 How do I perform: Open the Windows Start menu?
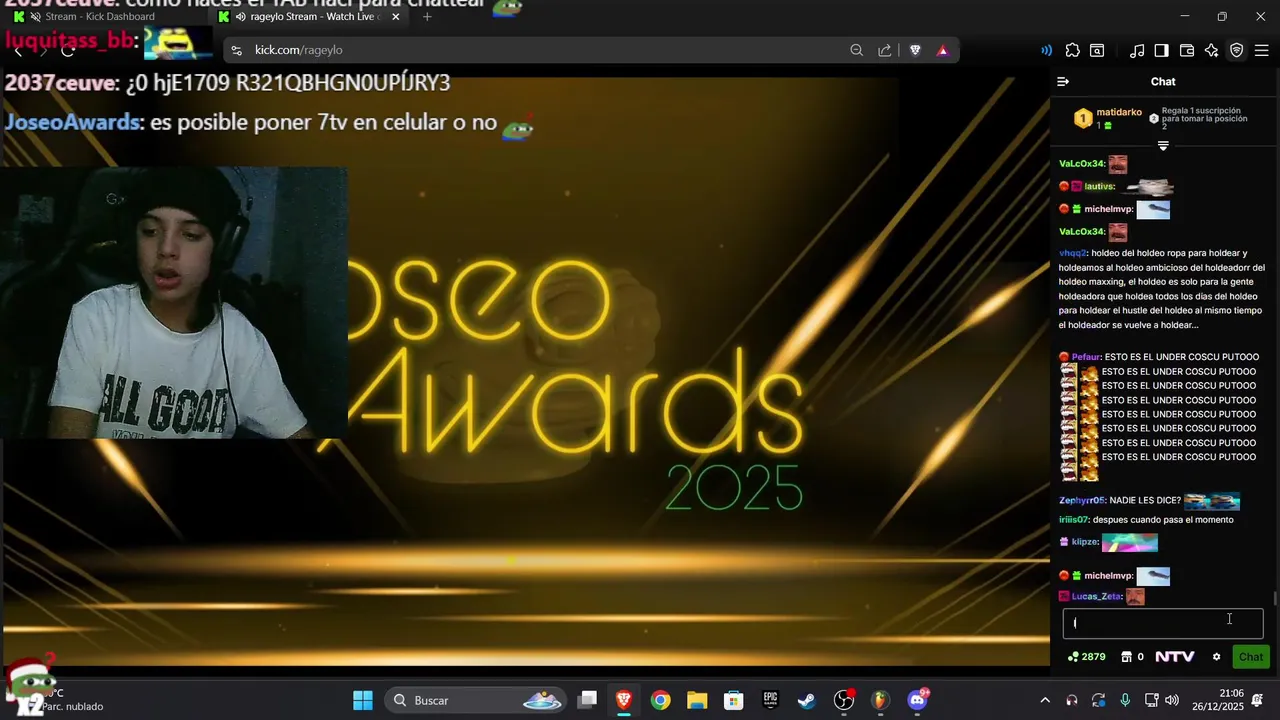tap(363, 700)
